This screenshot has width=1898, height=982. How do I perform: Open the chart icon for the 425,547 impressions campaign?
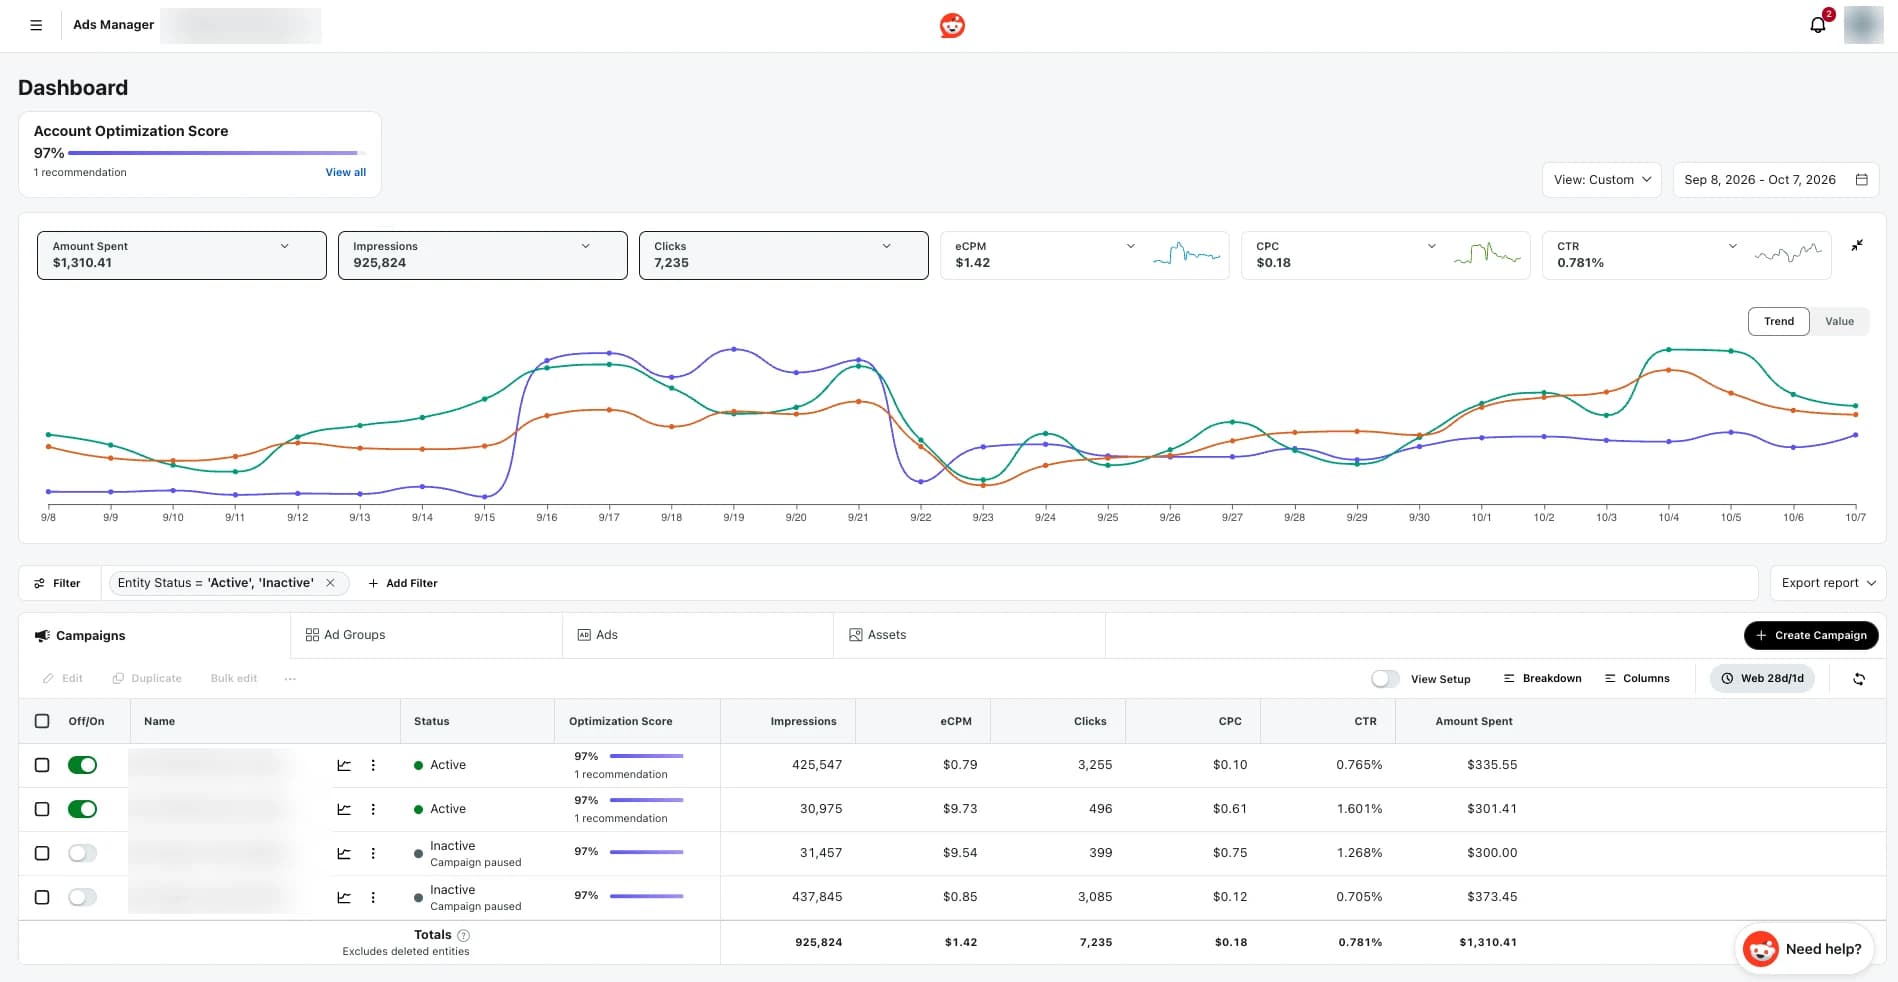344,765
